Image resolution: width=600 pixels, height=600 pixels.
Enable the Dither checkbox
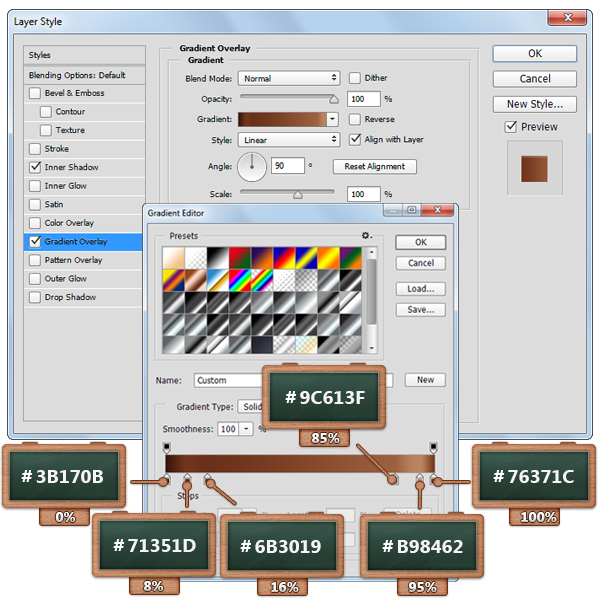(355, 78)
